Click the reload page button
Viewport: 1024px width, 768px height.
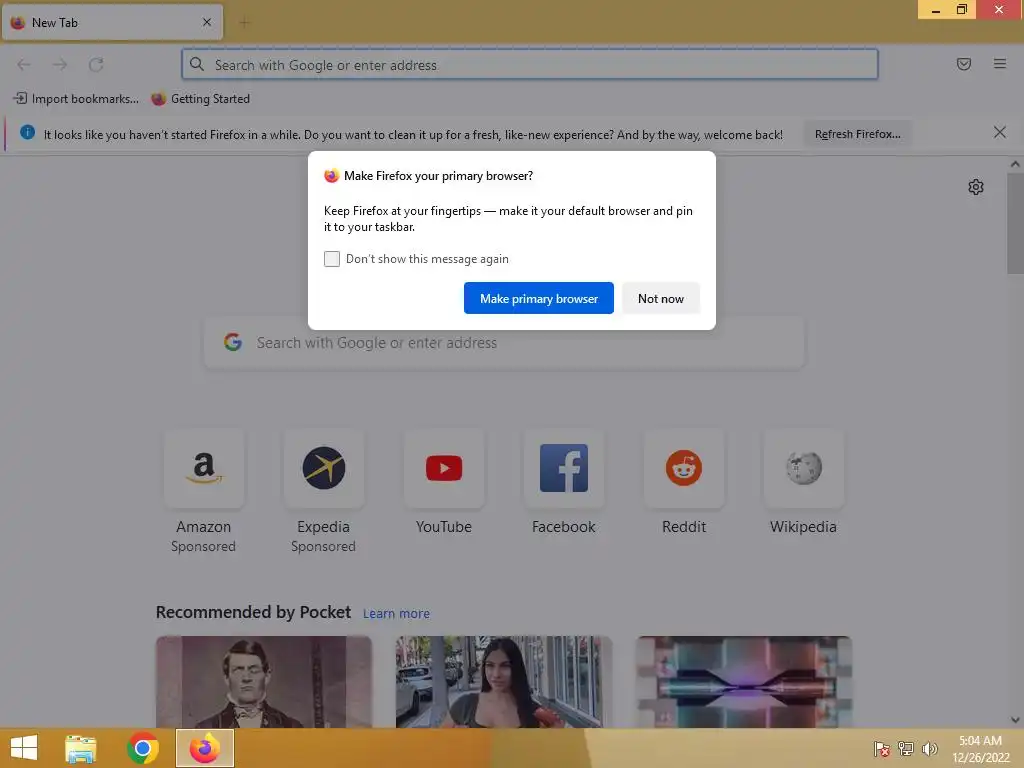[x=96, y=64]
